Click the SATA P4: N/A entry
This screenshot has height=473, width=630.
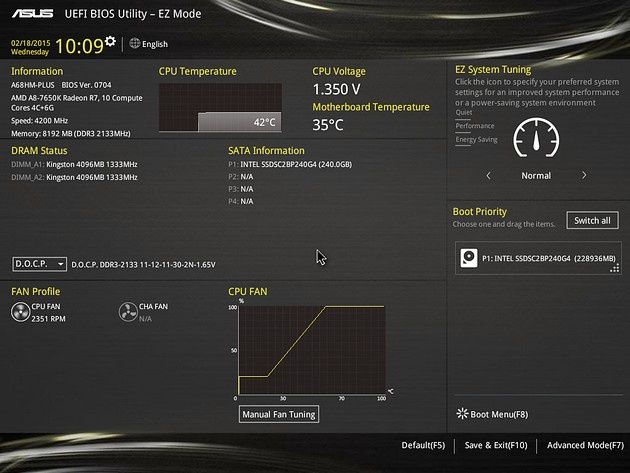click(241, 201)
